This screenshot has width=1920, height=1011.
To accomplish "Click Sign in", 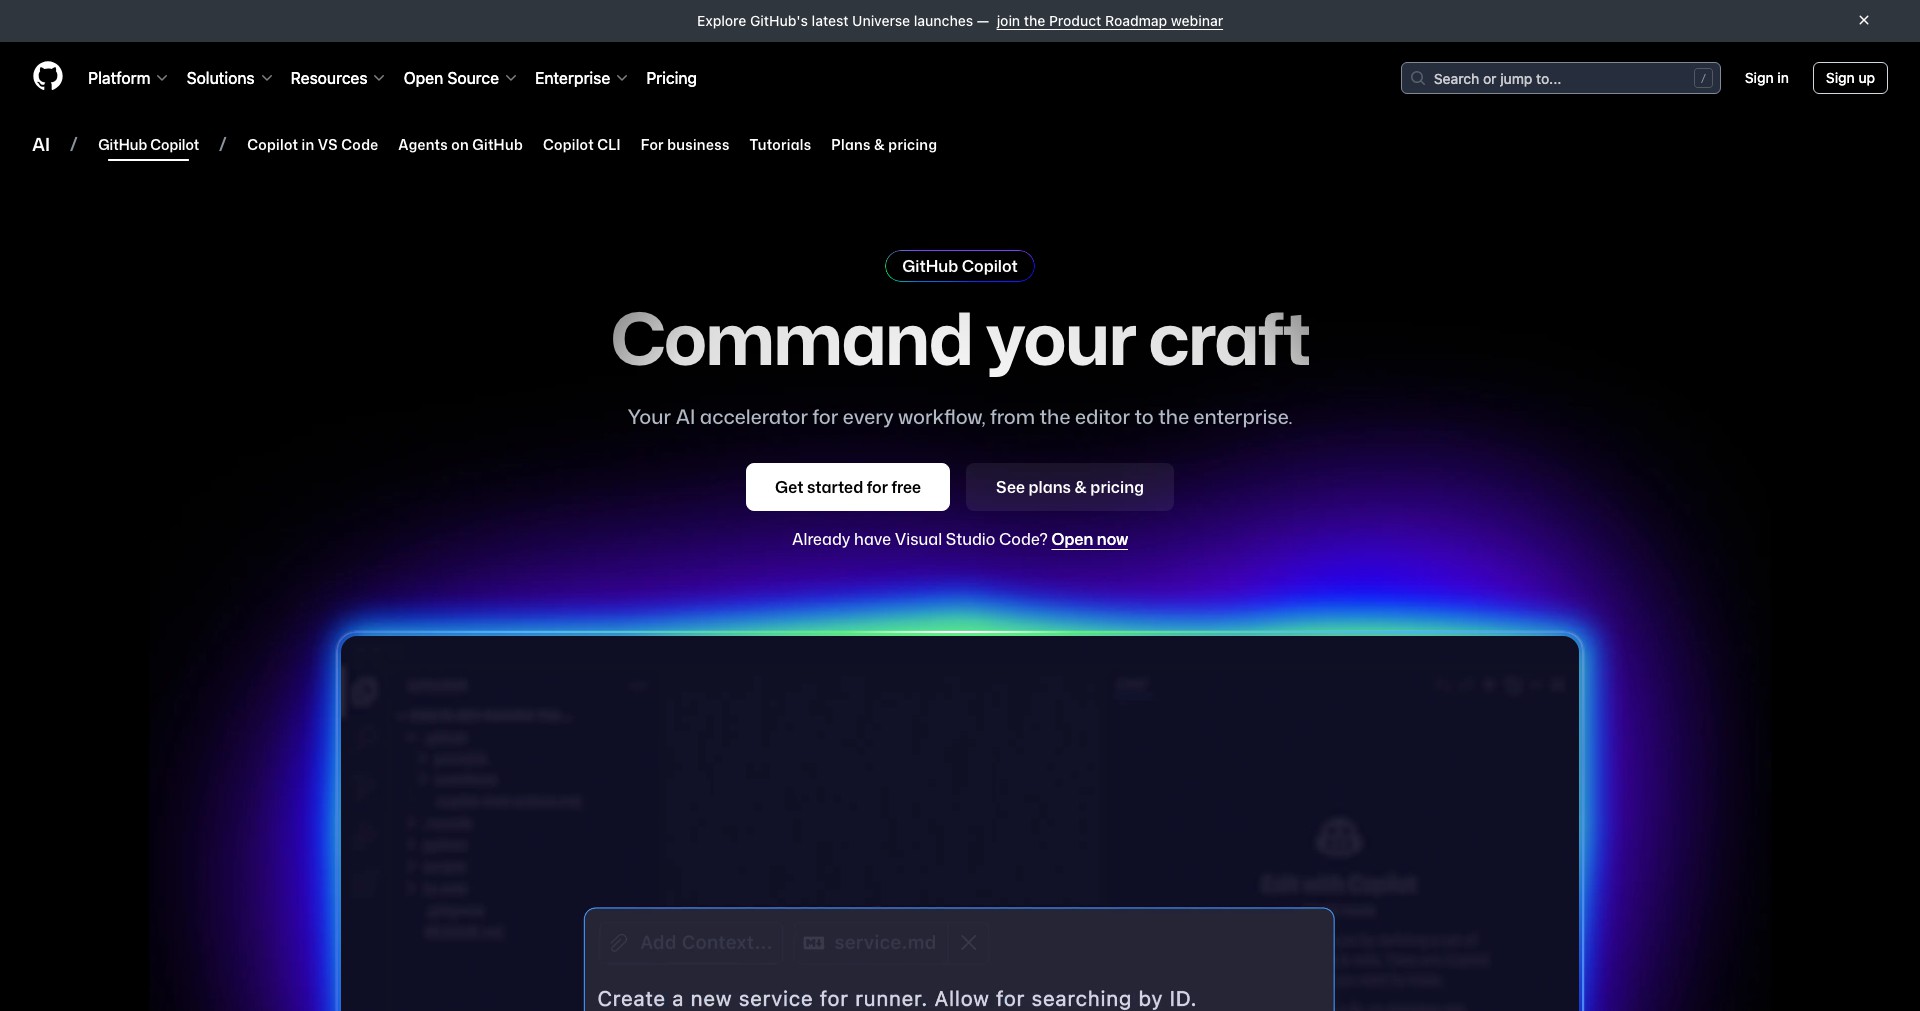I will click(1766, 78).
